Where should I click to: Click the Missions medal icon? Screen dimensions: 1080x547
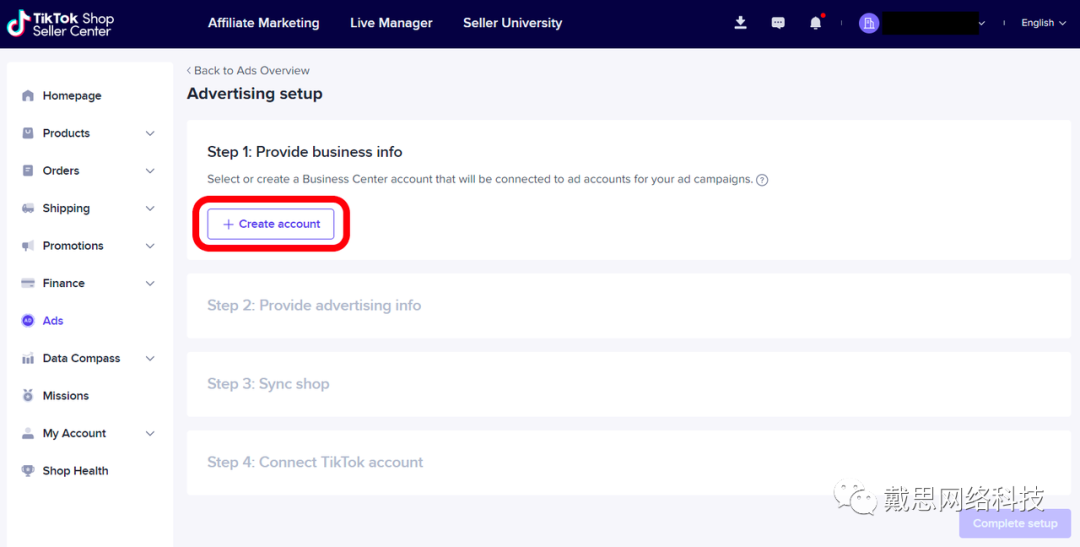tap(28, 395)
